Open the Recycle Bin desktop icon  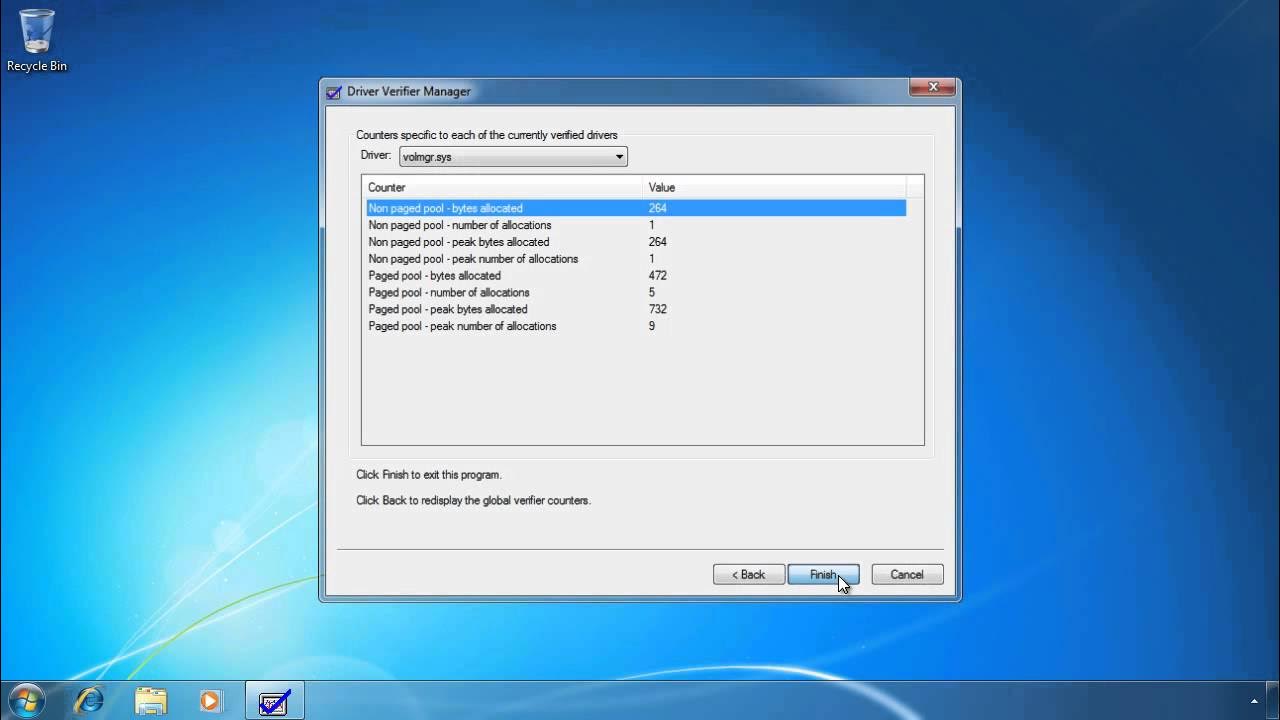coord(37,41)
